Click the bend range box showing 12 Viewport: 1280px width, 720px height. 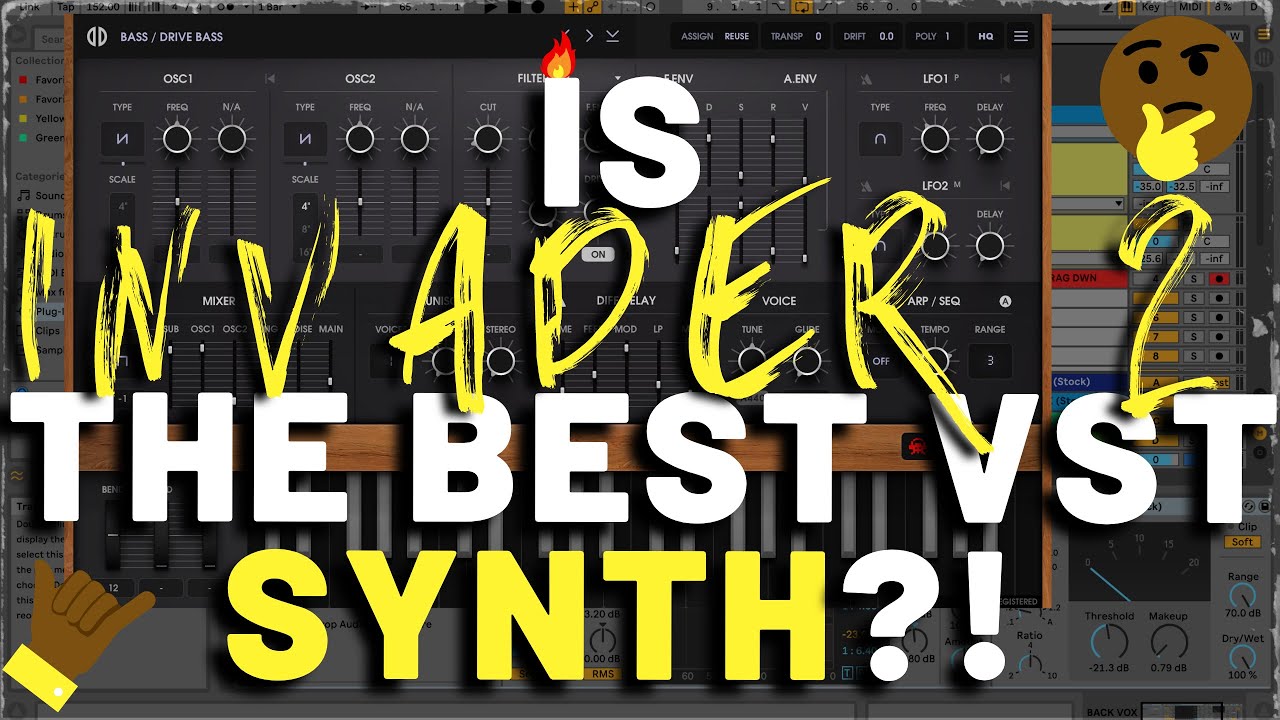pyautogui.click(x=114, y=588)
